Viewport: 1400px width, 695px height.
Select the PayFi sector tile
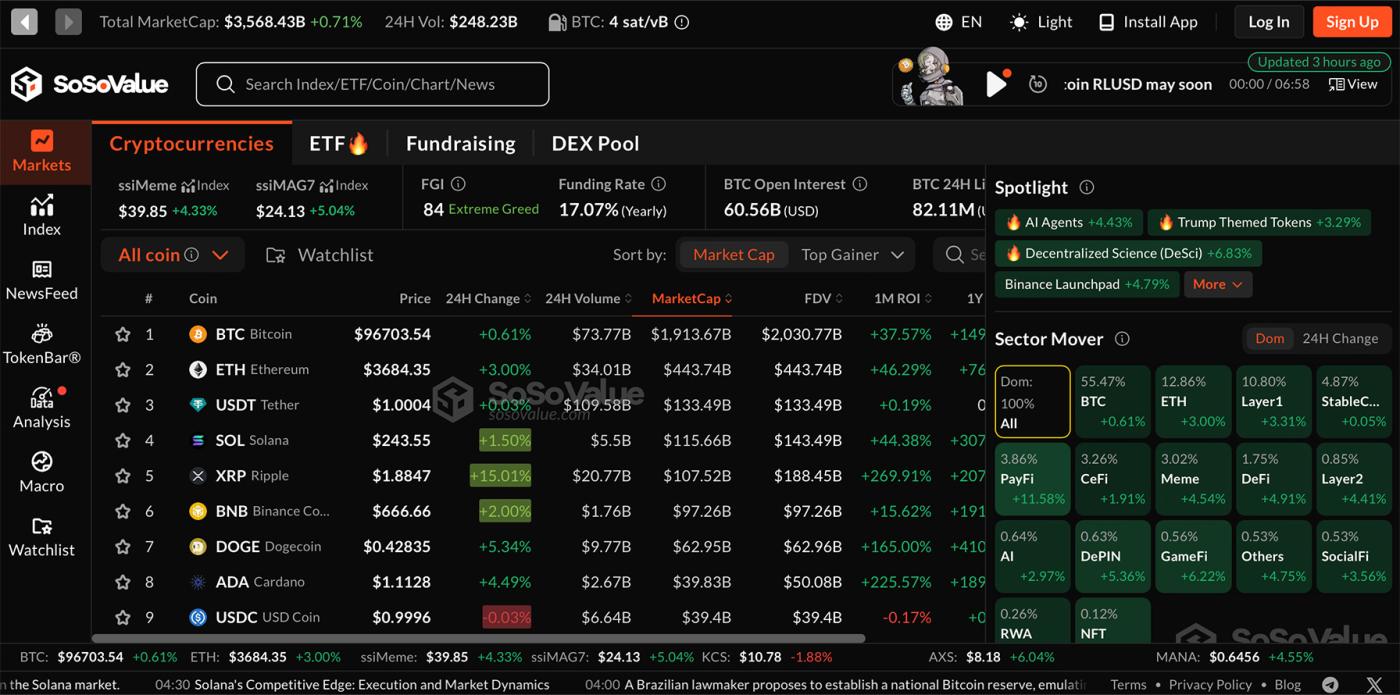click(x=1033, y=479)
